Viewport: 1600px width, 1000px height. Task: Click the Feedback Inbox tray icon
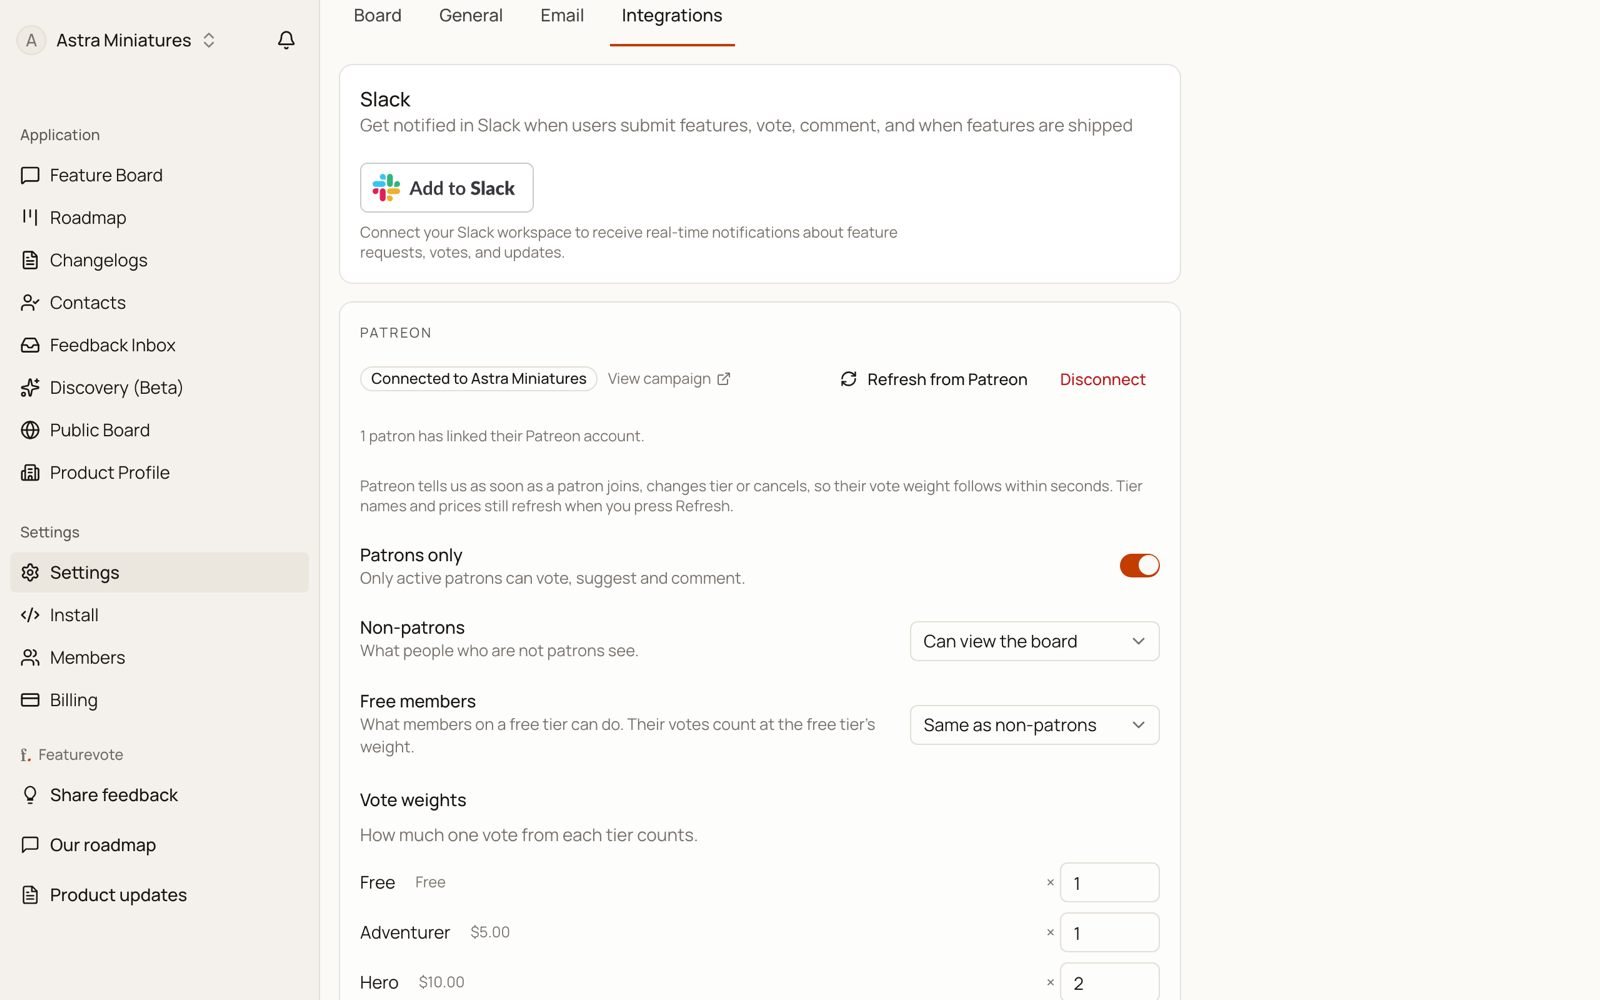[30, 345]
